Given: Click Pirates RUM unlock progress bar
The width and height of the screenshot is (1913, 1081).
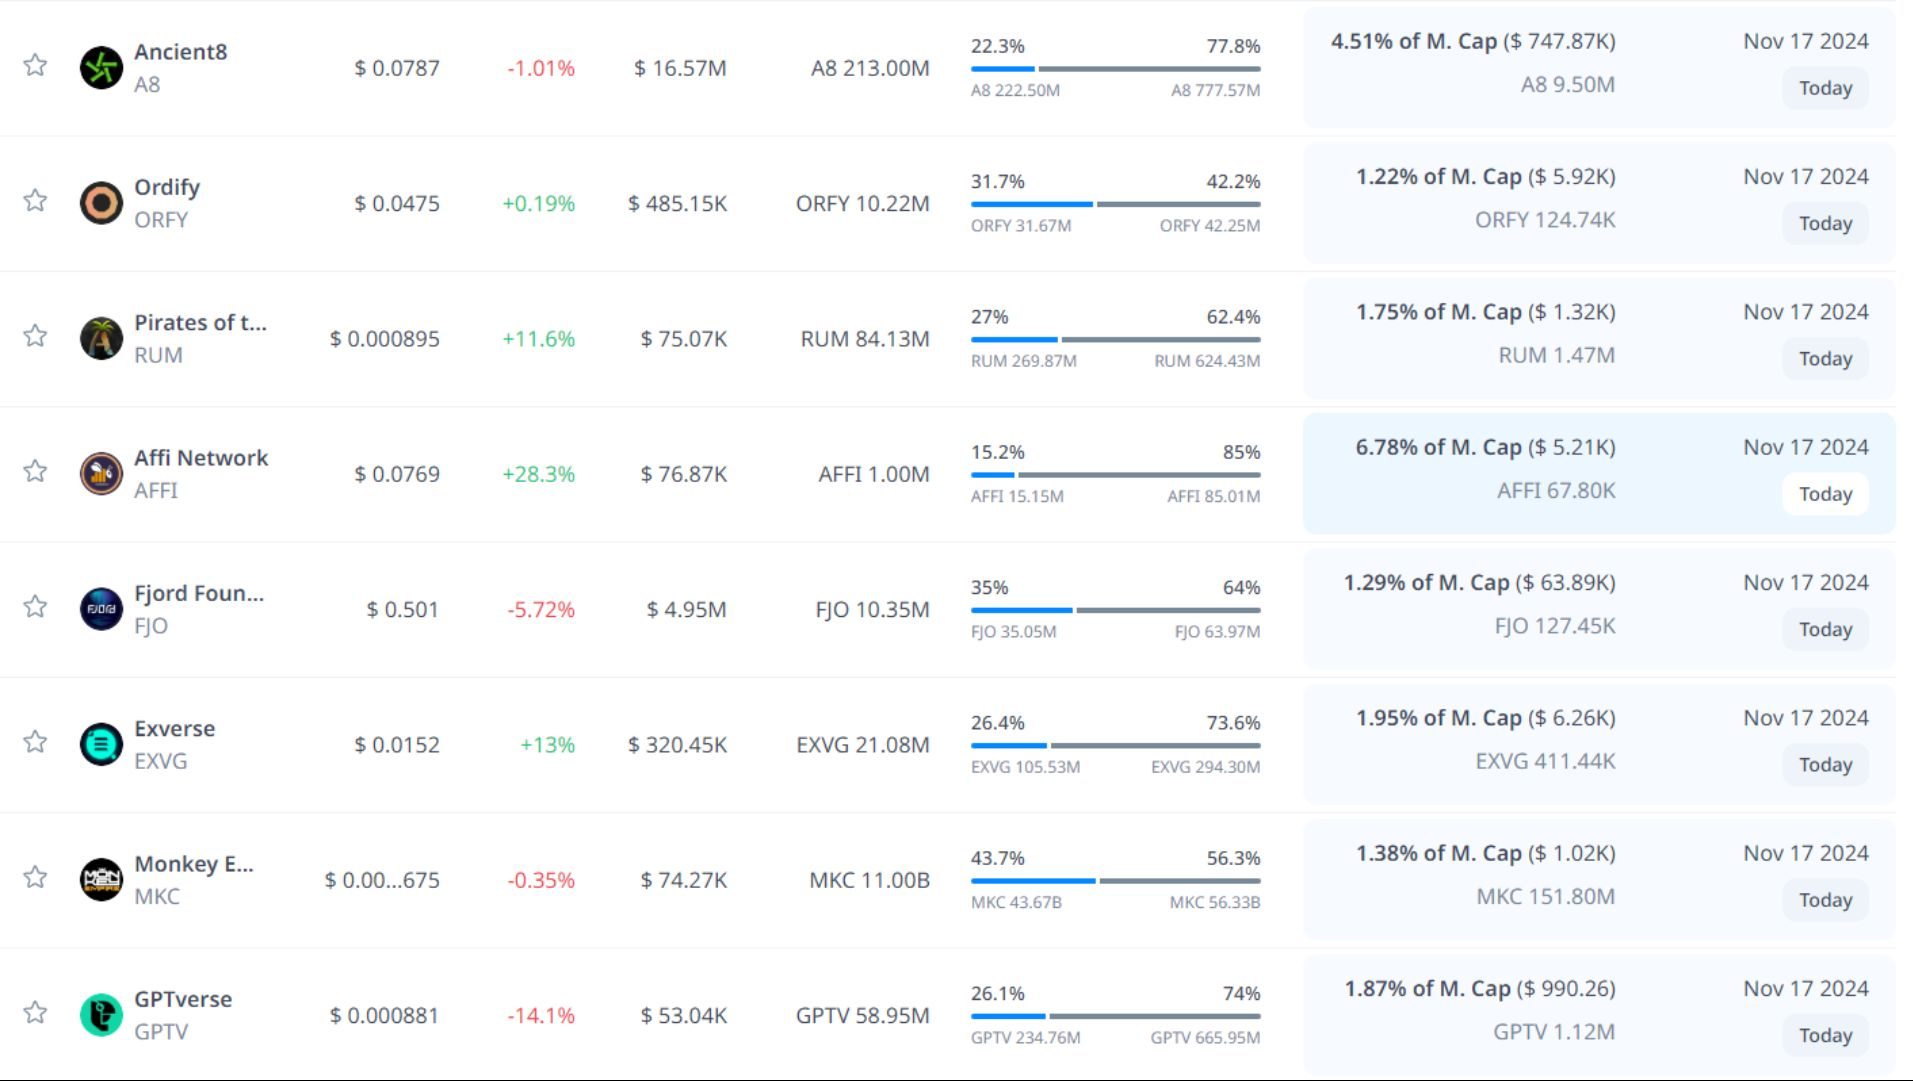Looking at the screenshot, I should (x=1115, y=339).
